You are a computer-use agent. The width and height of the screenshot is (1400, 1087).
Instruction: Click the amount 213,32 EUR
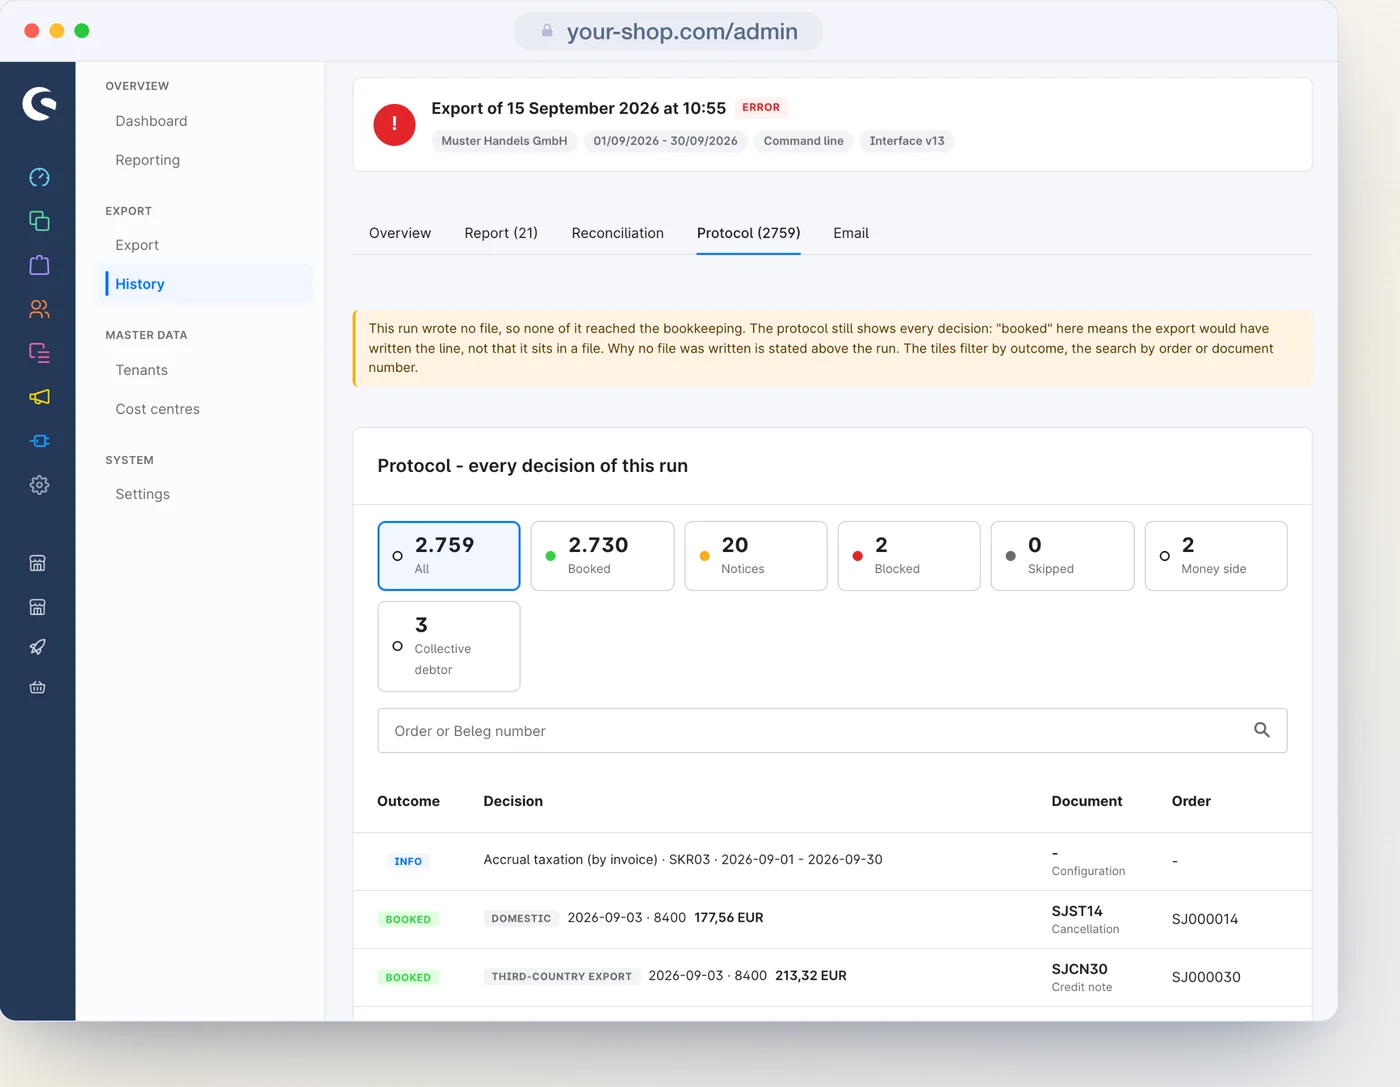click(811, 975)
